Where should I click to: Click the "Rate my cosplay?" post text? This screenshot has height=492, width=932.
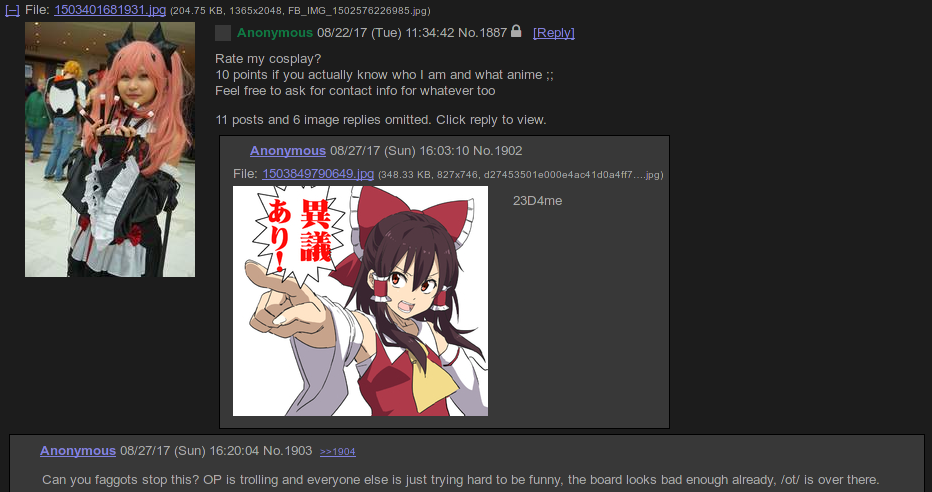268,59
